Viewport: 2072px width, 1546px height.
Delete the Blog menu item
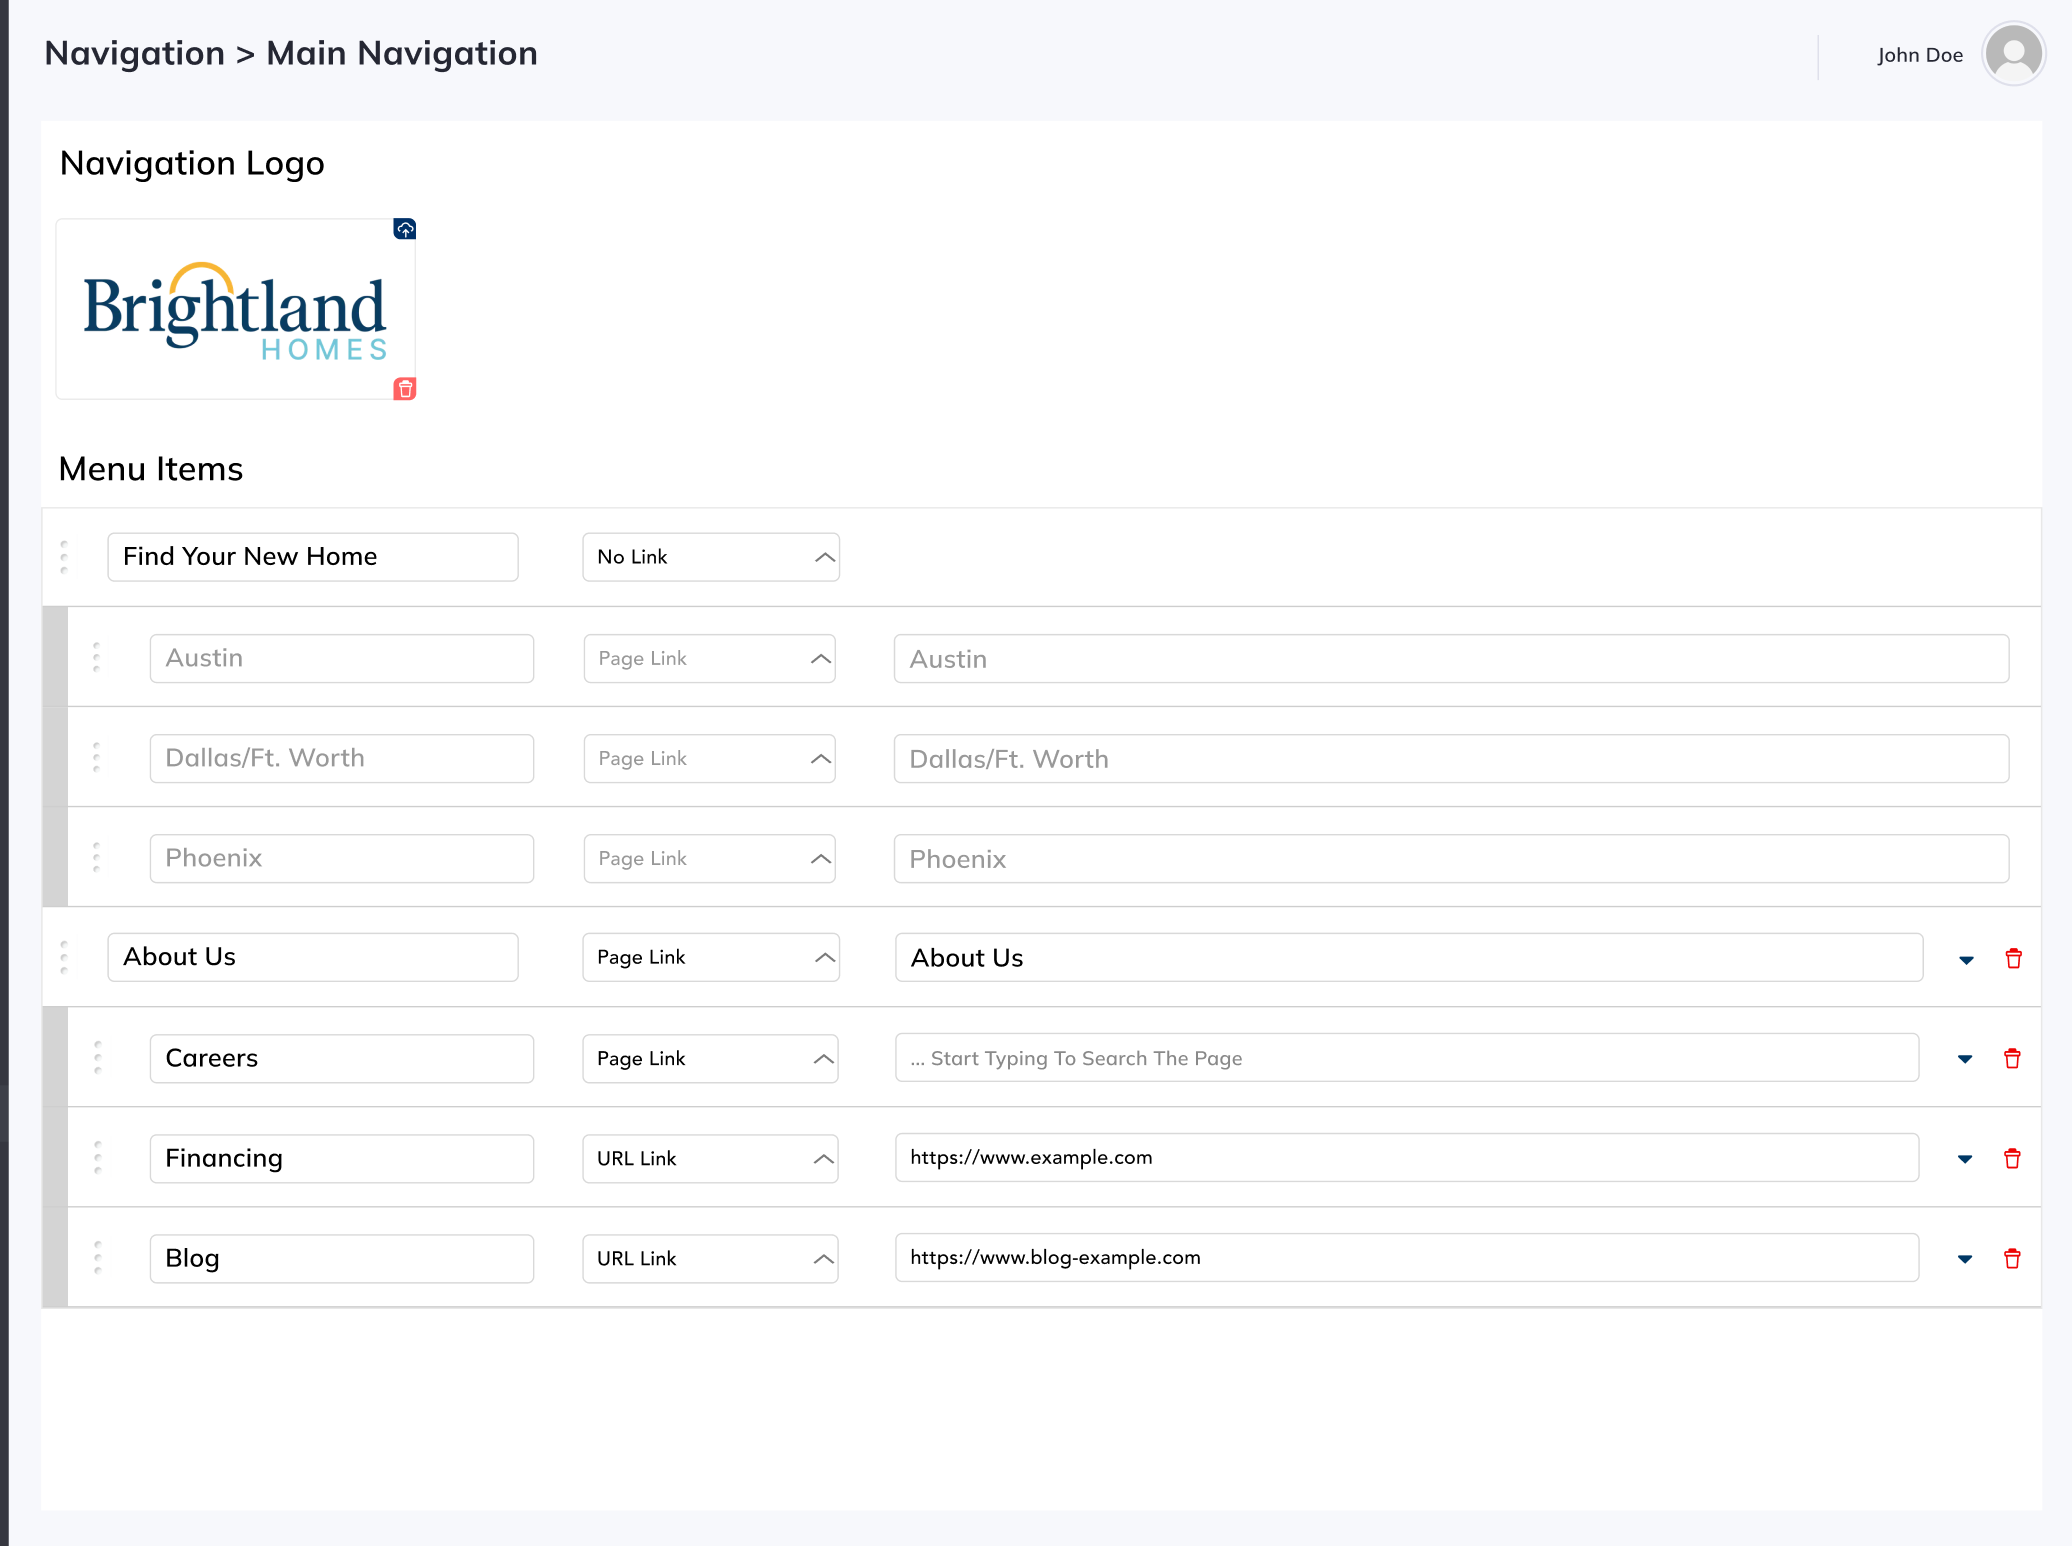click(2012, 1259)
